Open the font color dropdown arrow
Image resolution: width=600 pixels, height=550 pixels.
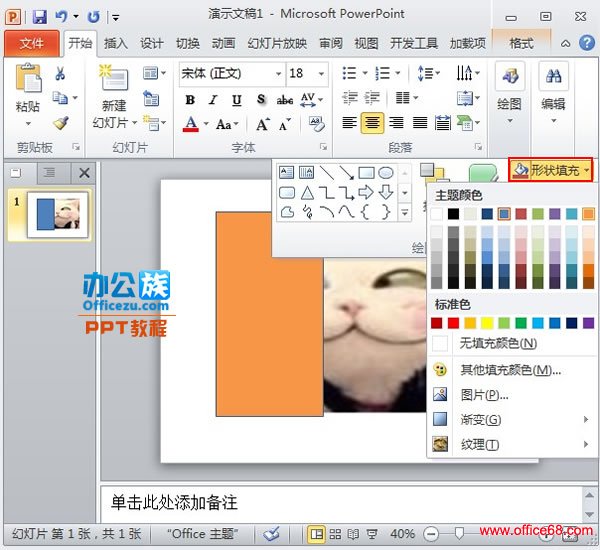coord(206,124)
